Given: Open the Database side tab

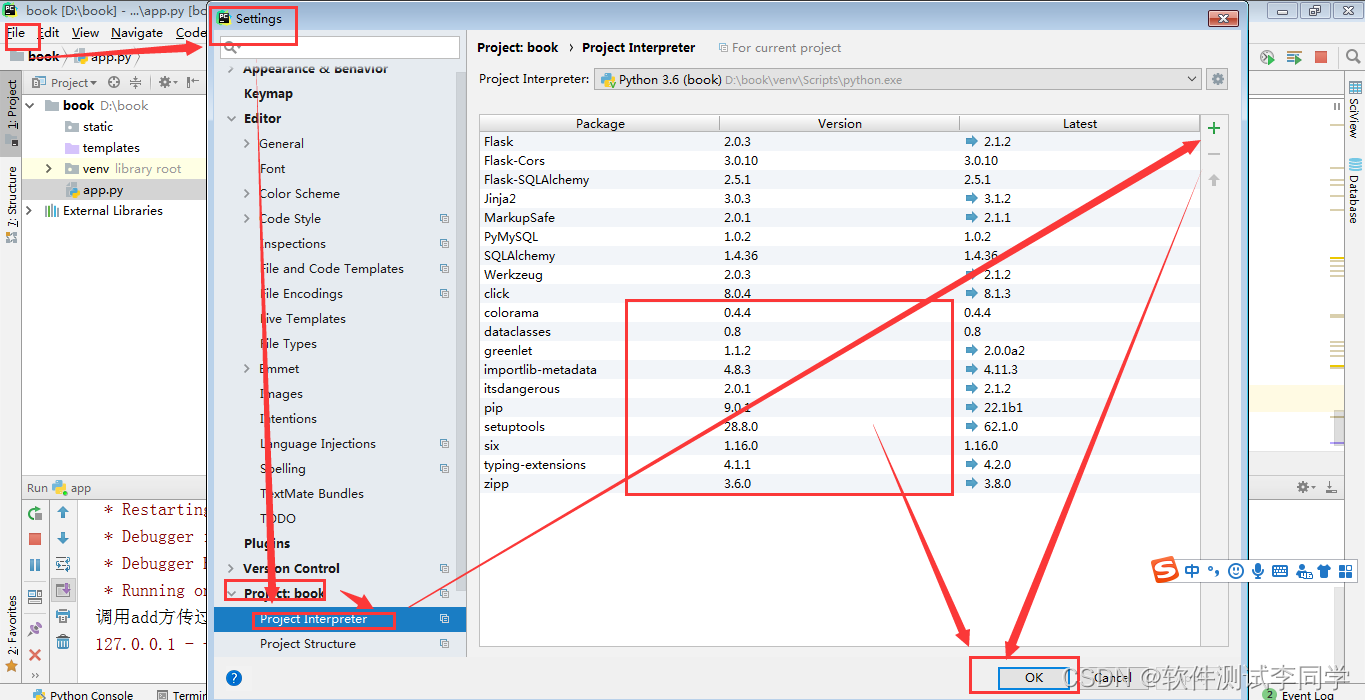Looking at the screenshot, I should (x=1354, y=190).
